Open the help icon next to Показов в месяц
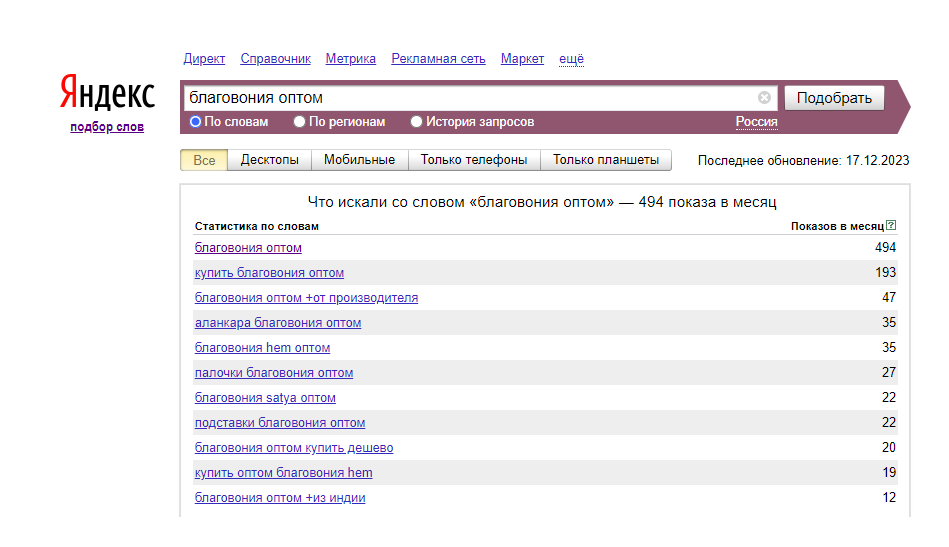Image resolution: width=949 pixels, height=547 pixels. pyautogui.click(x=891, y=225)
